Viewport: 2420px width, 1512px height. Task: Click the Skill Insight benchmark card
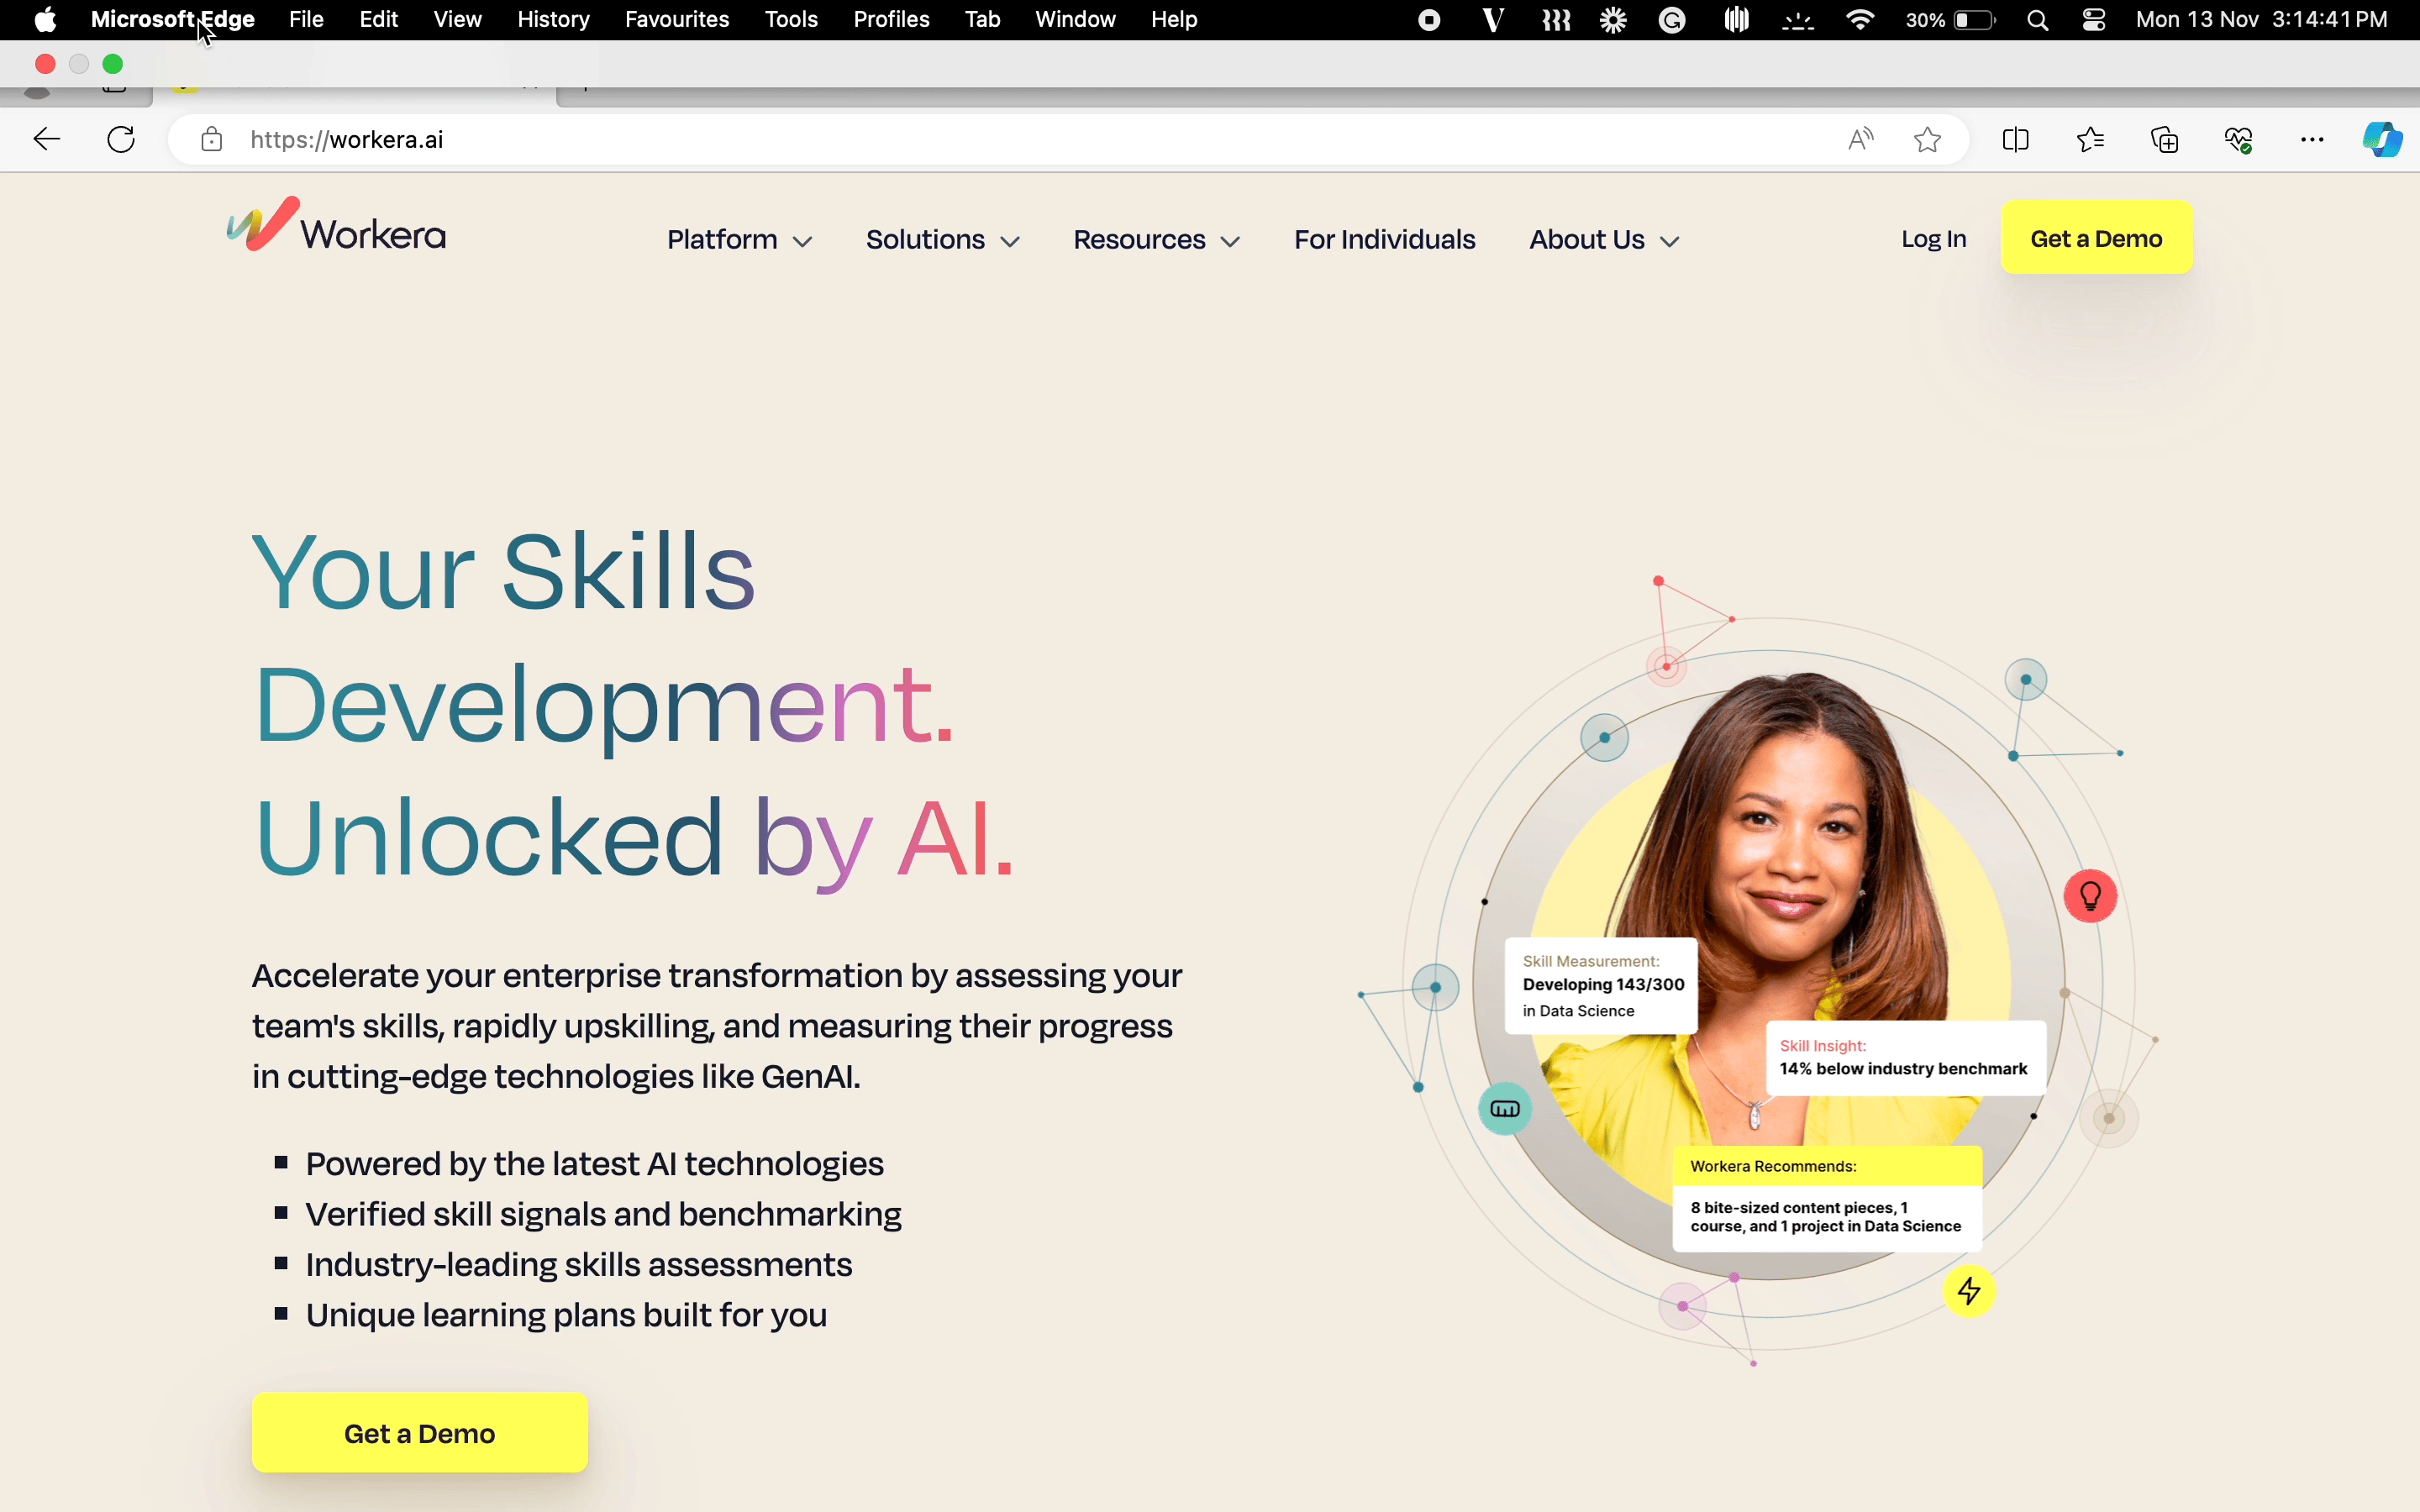(x=1906, y=1058)
